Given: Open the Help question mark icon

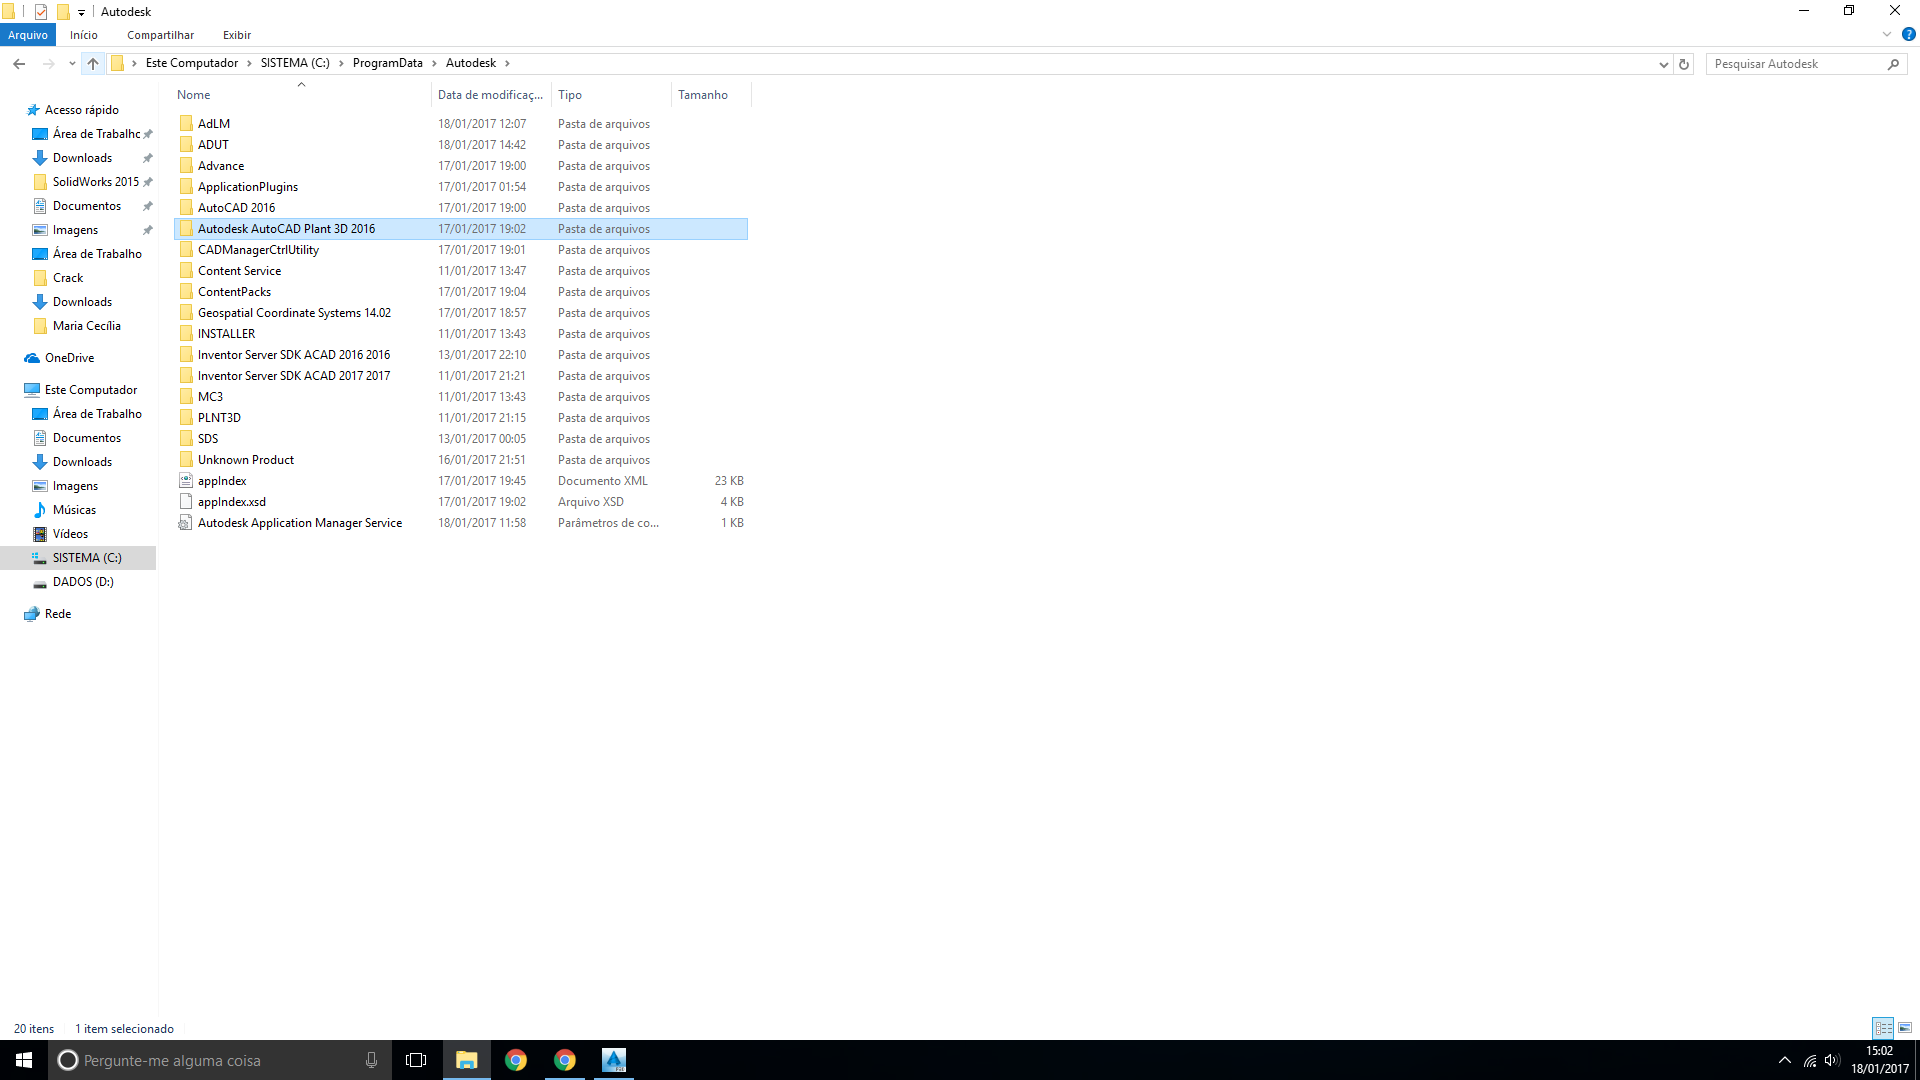Looking at the screenshot, I should coord(1908,34).
